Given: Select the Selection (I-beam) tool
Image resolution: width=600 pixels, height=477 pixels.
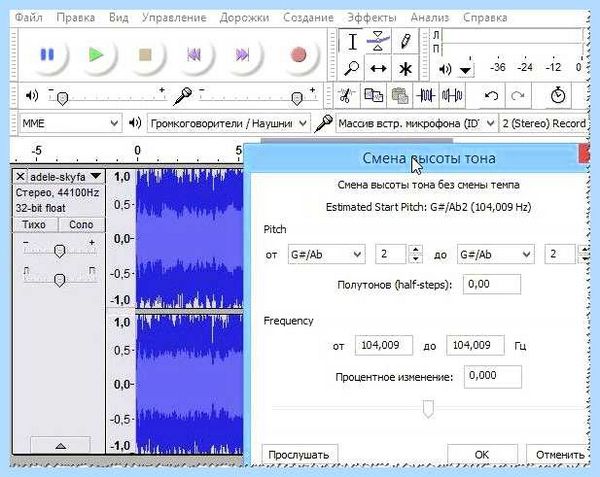Looking at the screenshot, I should coord(352,41).
